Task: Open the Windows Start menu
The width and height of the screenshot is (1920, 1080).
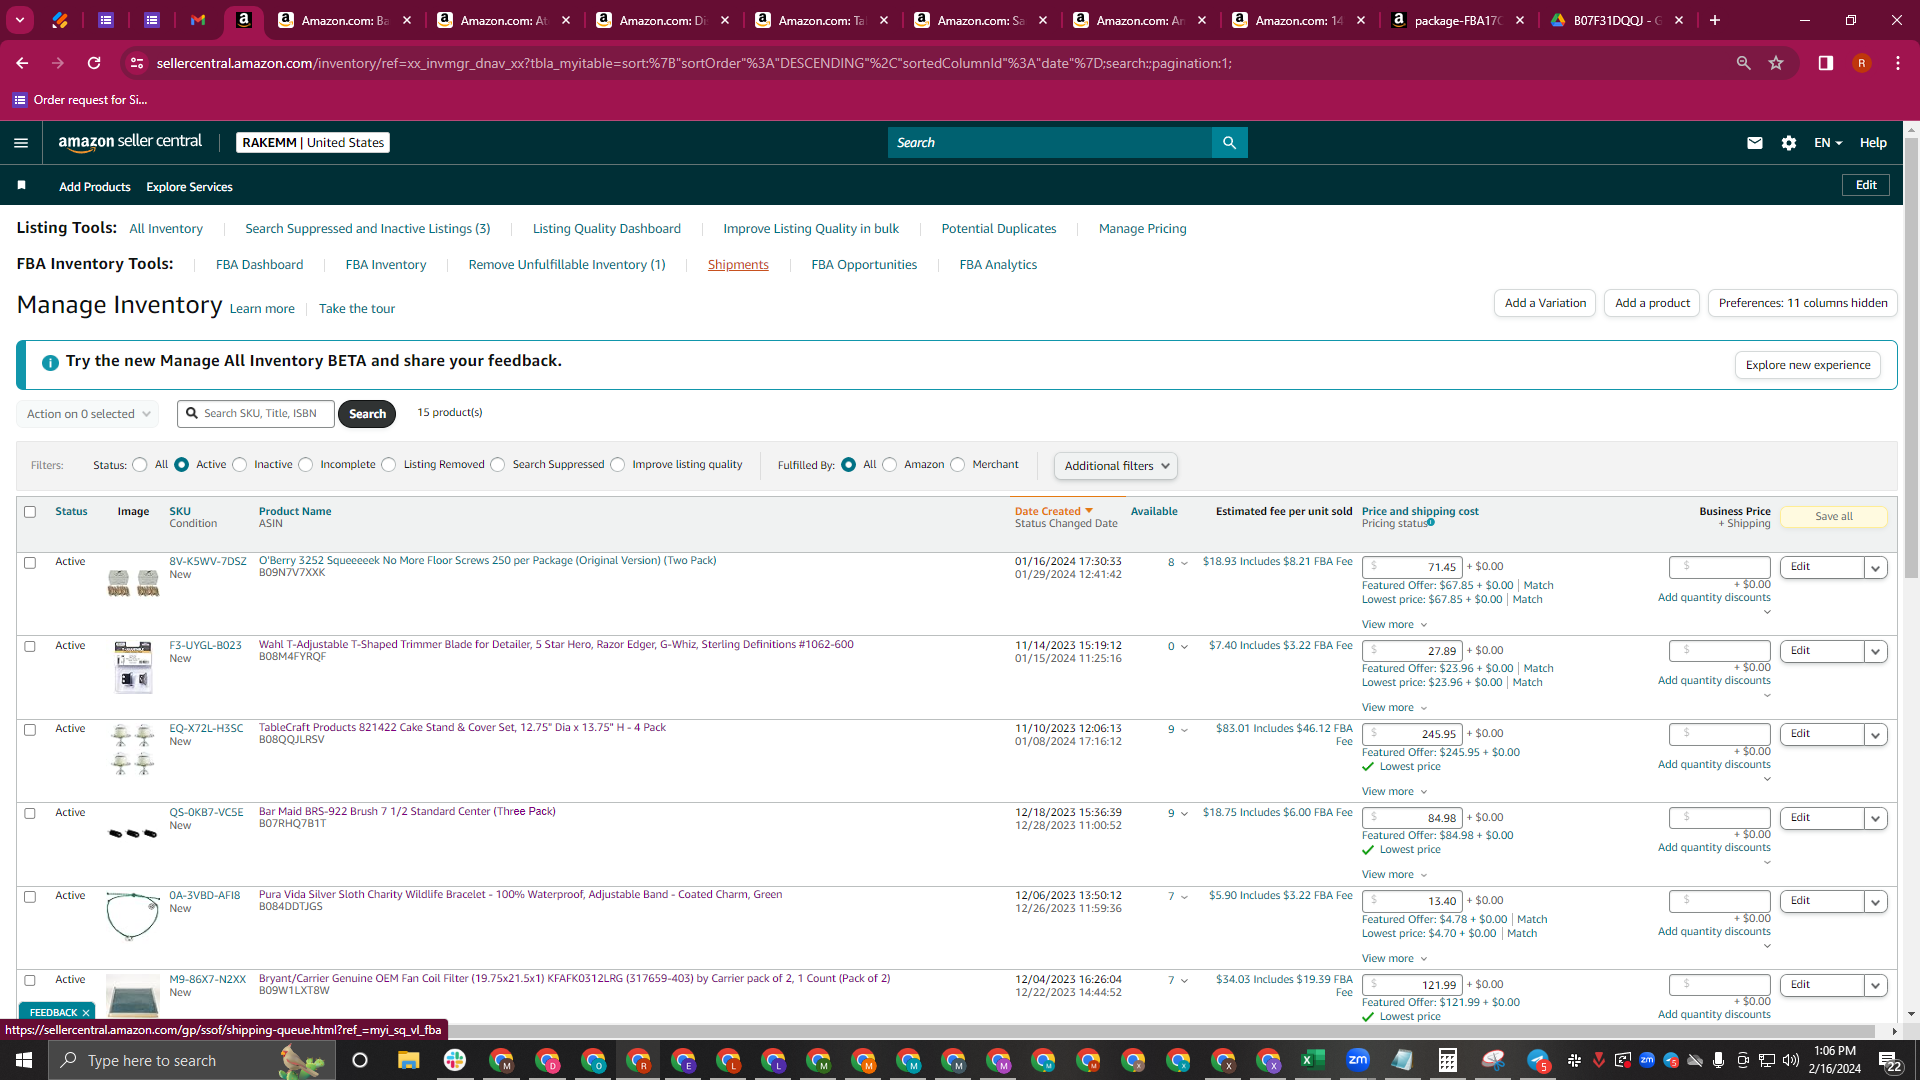Action: point(24,1060)
